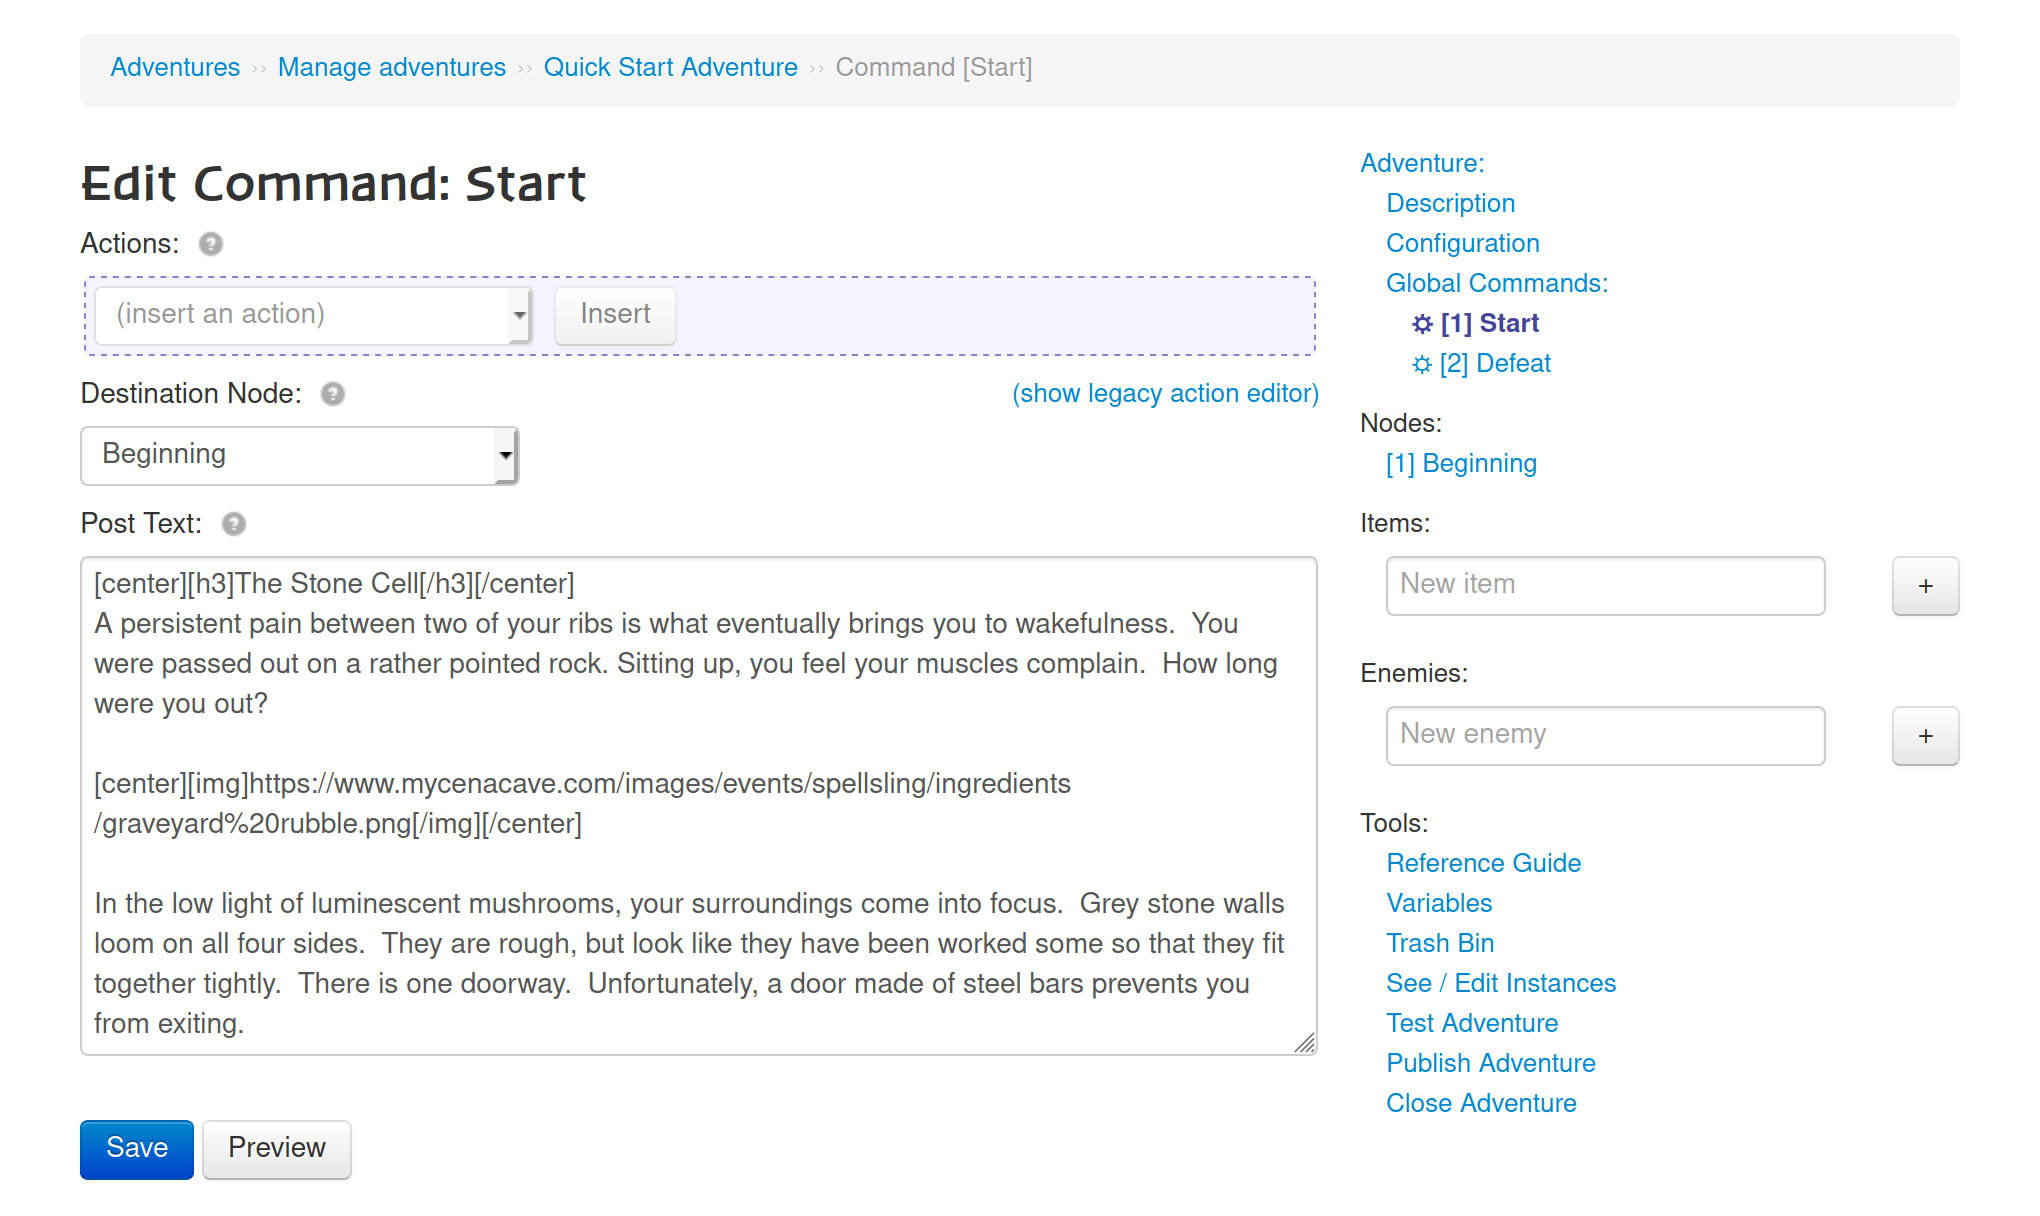Screen dimensions: 2040x1216
Task: Open the show legacy action editor link
Action: [1165, 394]
